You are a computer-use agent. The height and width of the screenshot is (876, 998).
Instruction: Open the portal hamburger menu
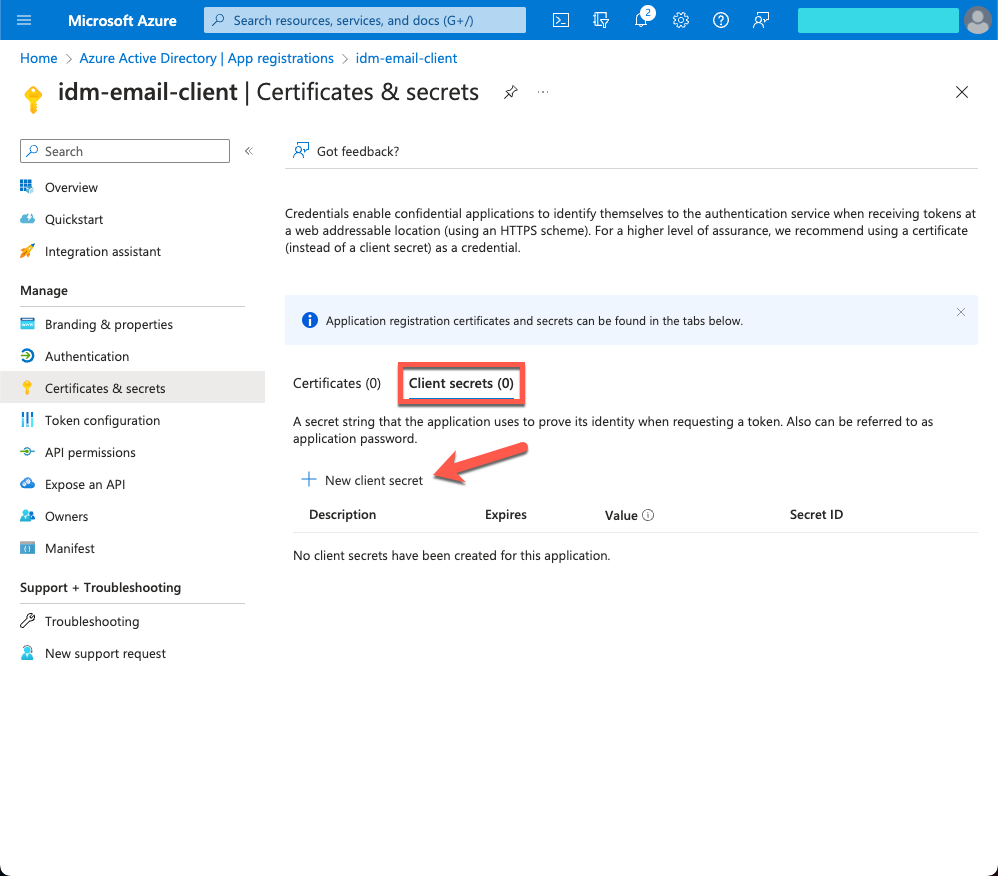tap(24, 20)
